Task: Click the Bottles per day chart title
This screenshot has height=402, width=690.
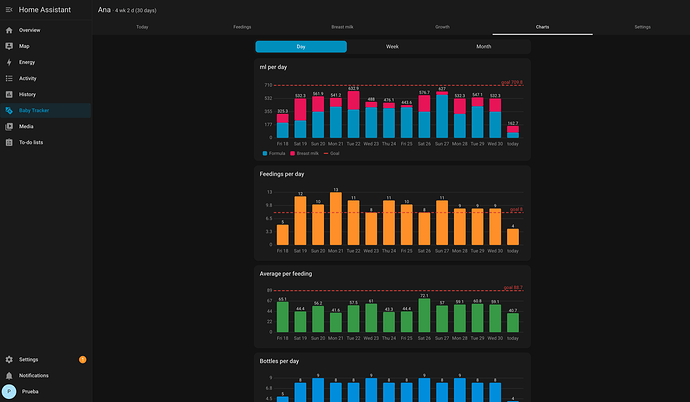Action: point(279,361)
